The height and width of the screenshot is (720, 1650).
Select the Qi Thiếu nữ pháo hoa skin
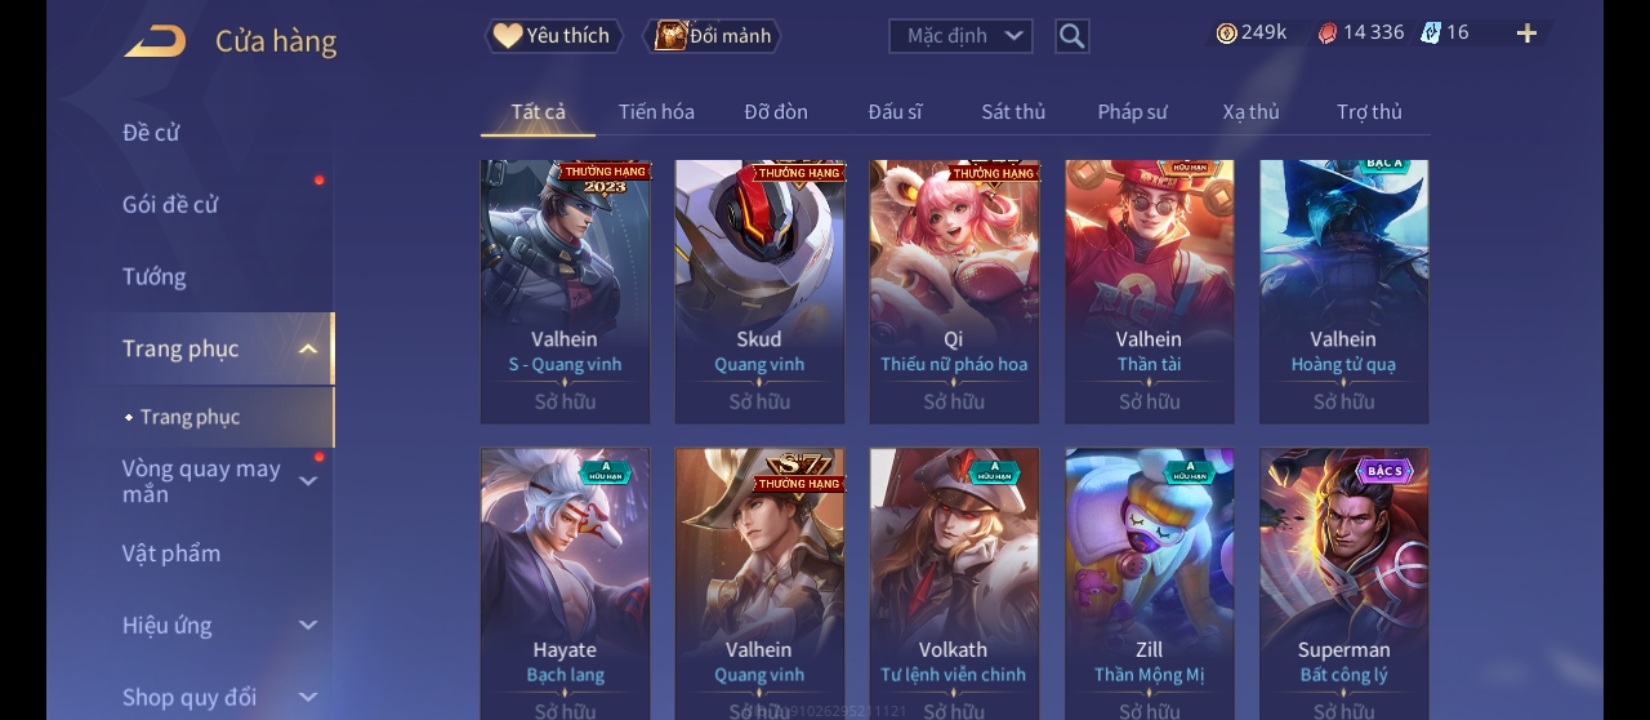[x=954, y=291]
